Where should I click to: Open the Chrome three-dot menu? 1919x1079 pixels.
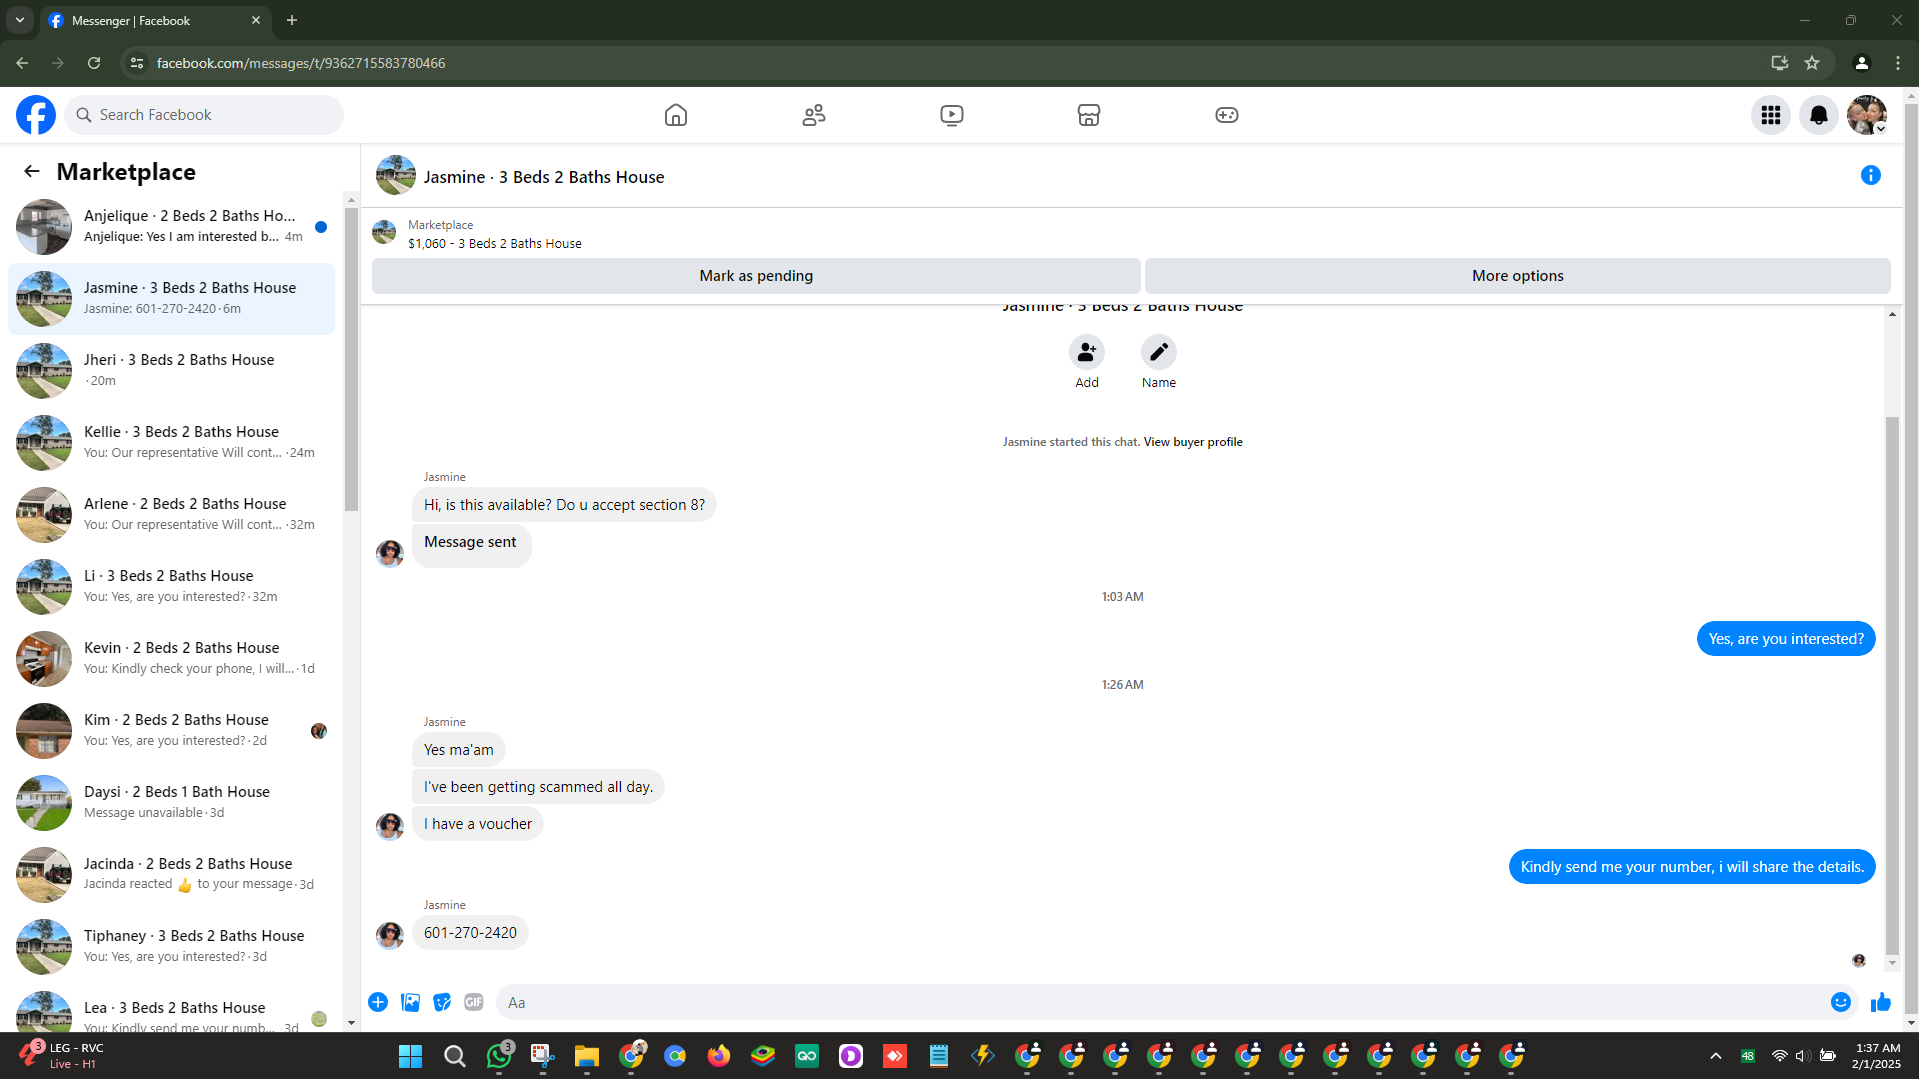coord(1898,63)
